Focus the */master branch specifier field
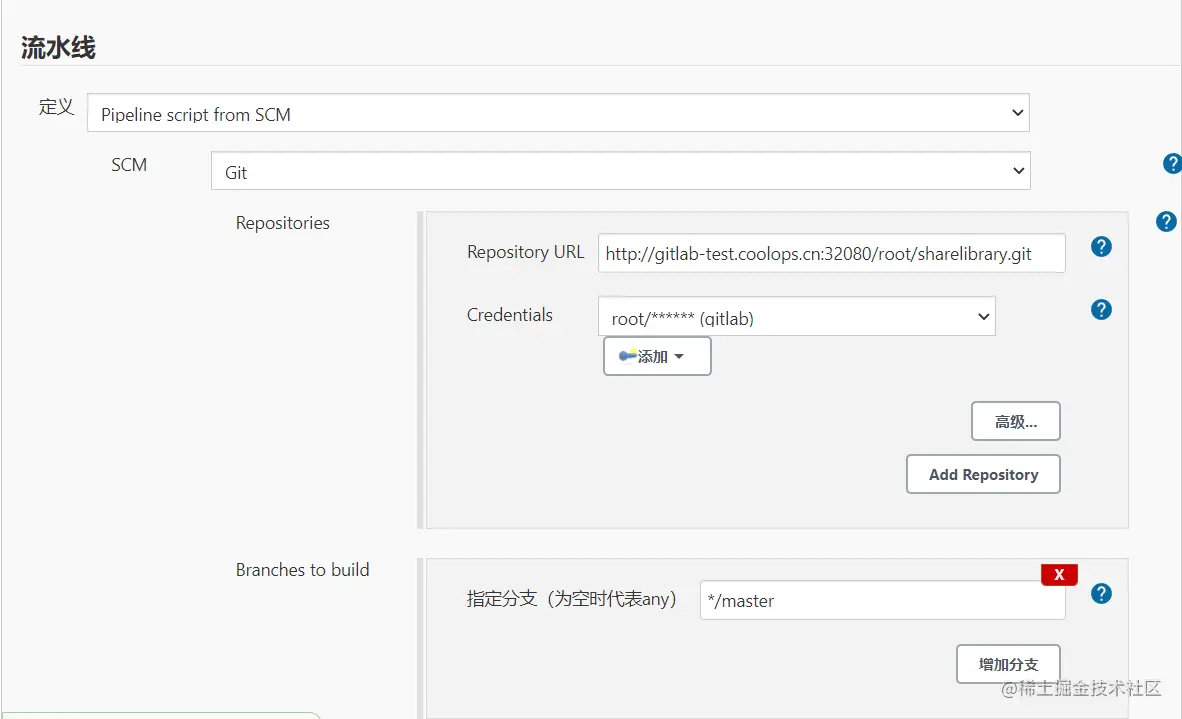 [x=882, y=600]
